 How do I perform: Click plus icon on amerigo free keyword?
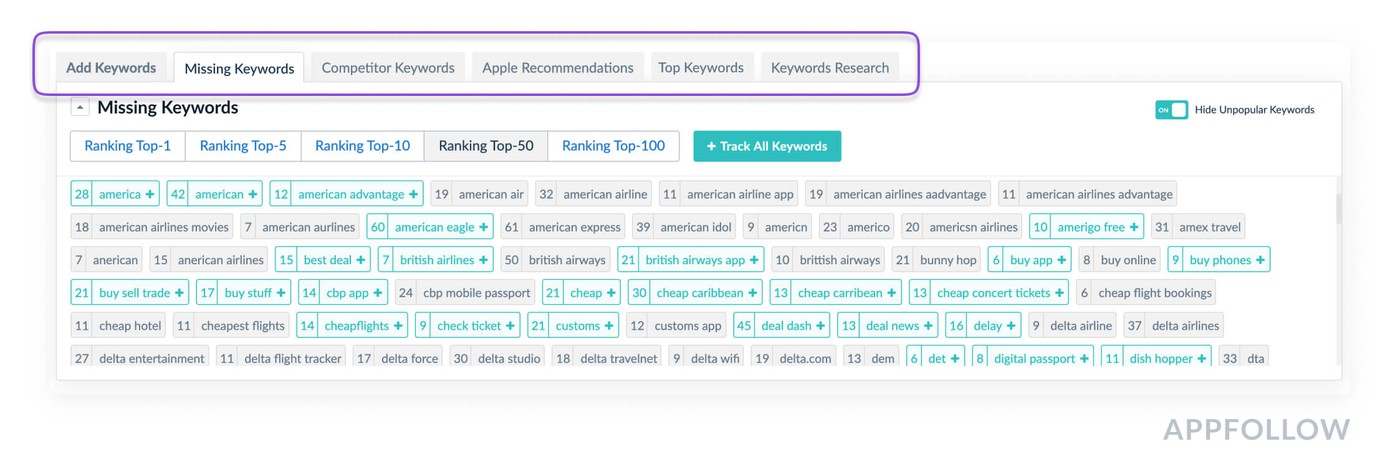click(x=1134, y=227)
